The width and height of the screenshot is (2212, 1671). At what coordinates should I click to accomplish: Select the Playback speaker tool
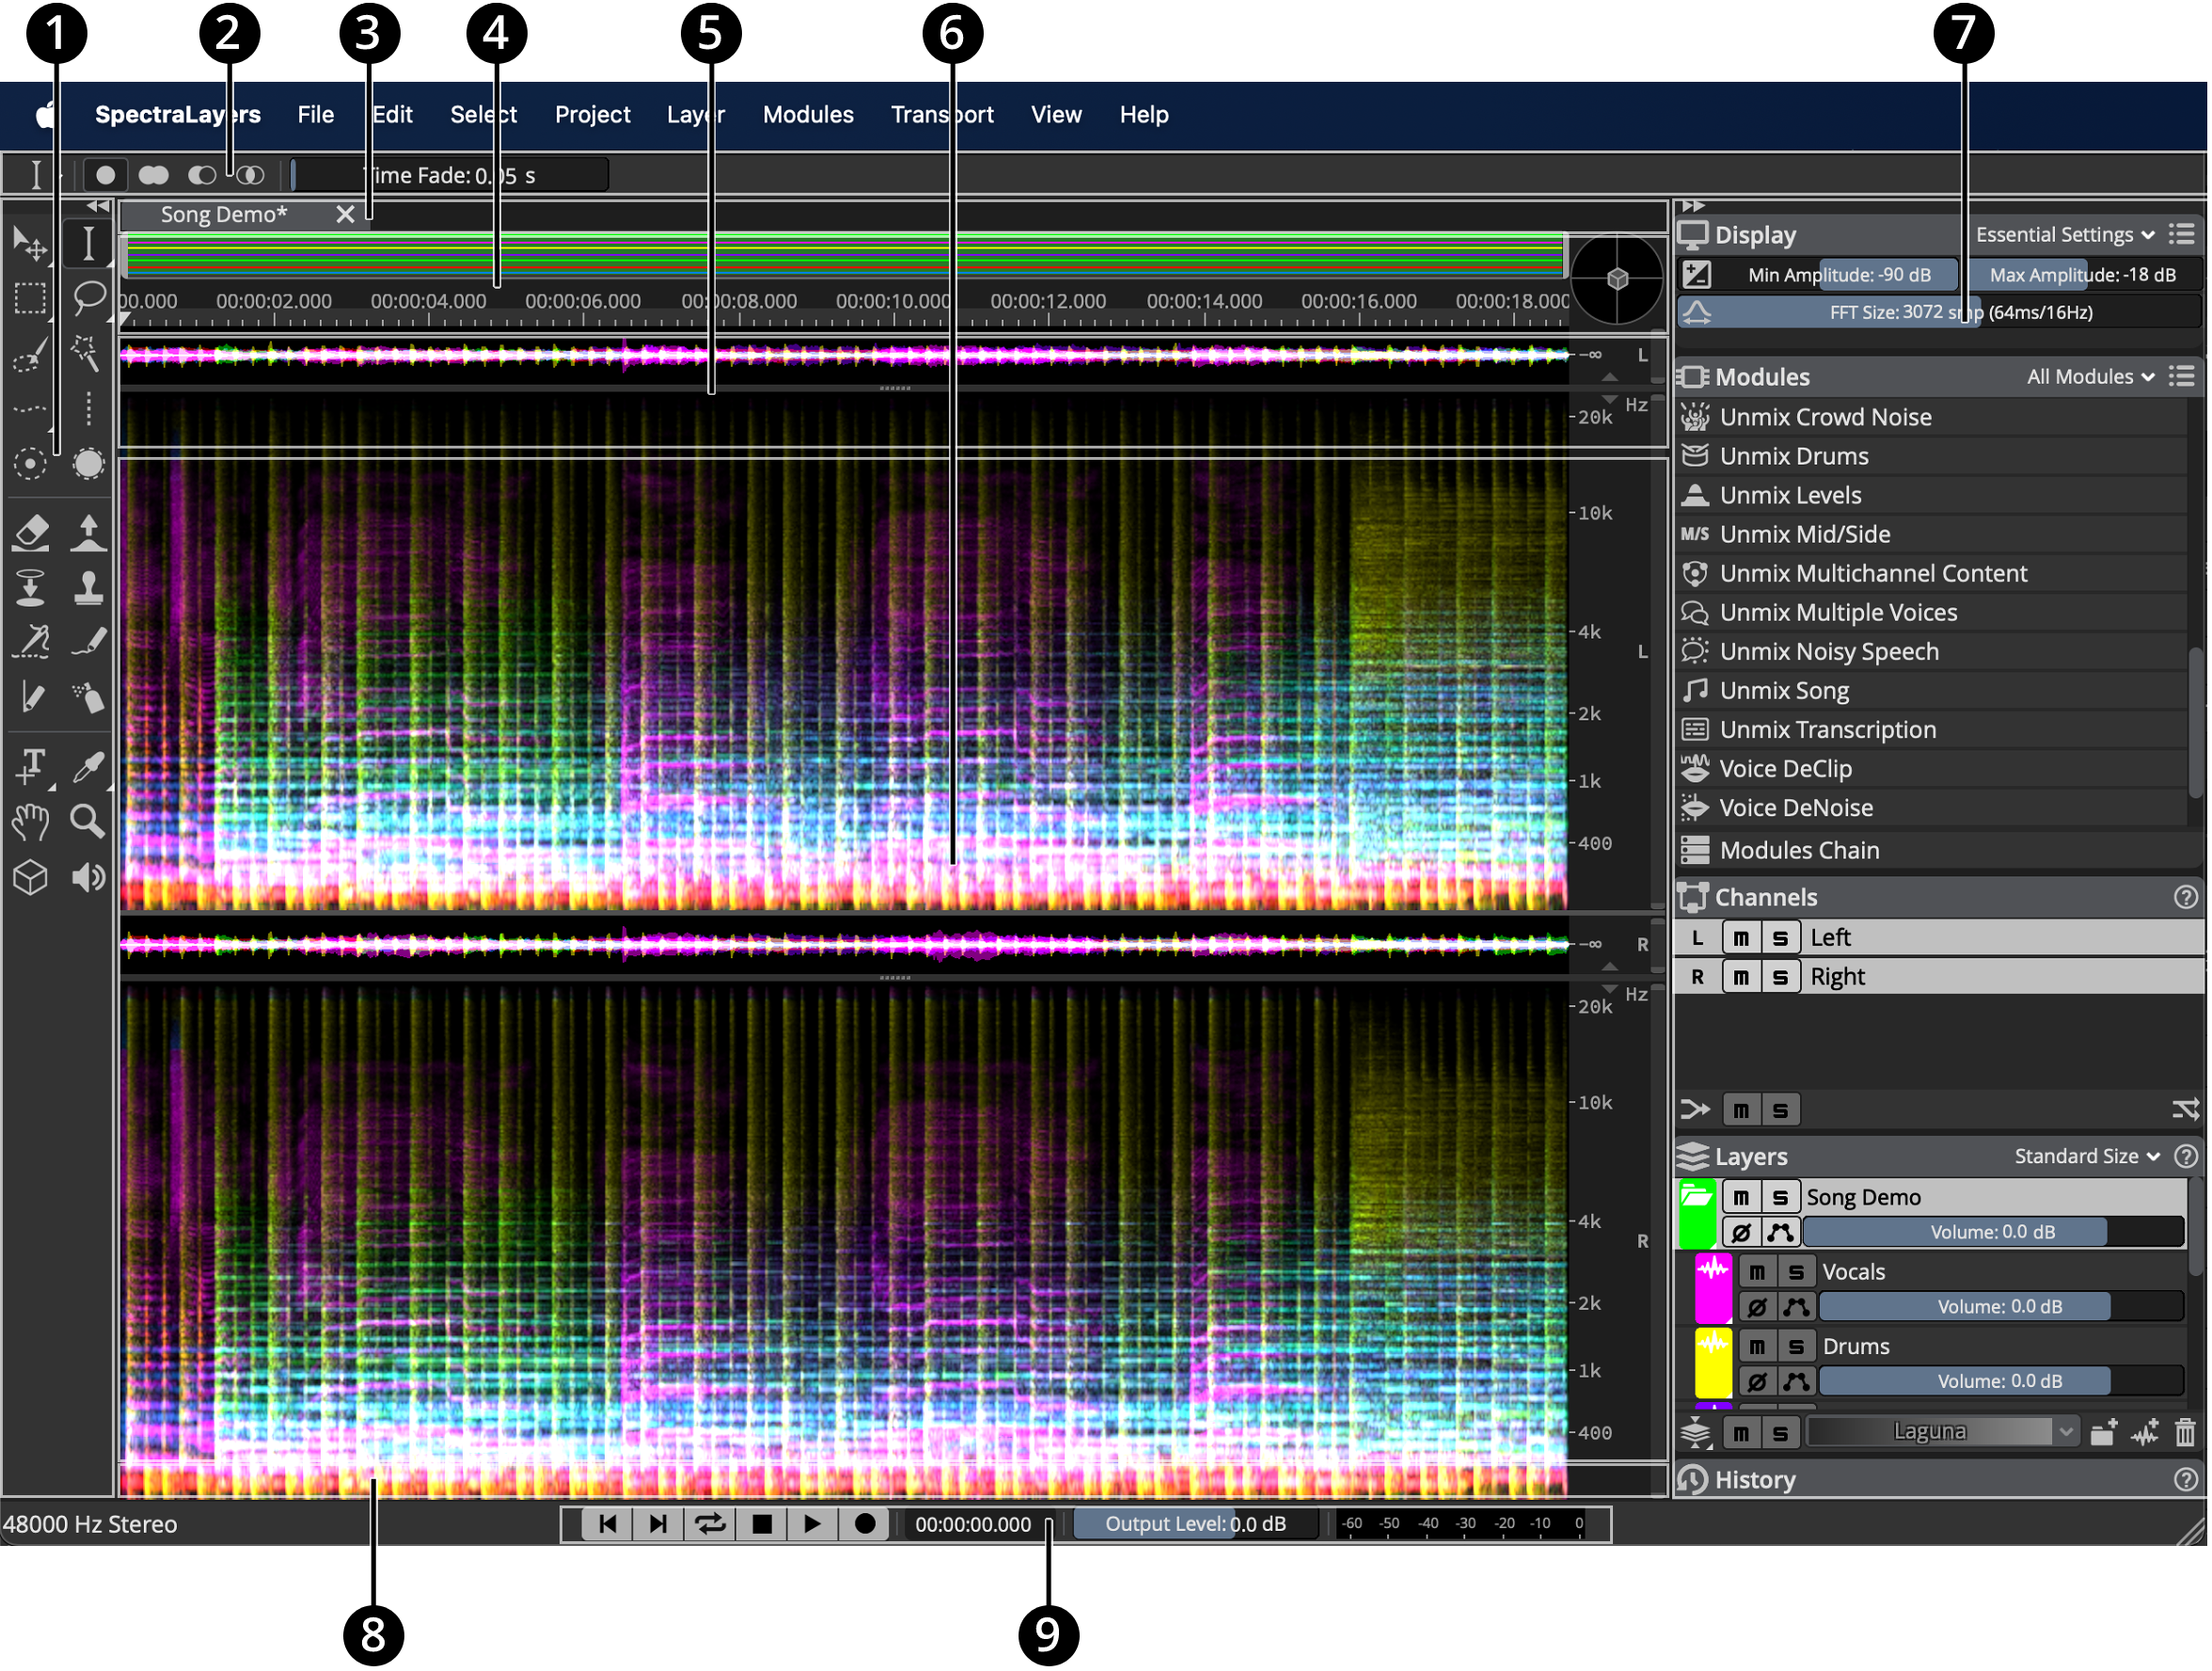pos(88,877)
